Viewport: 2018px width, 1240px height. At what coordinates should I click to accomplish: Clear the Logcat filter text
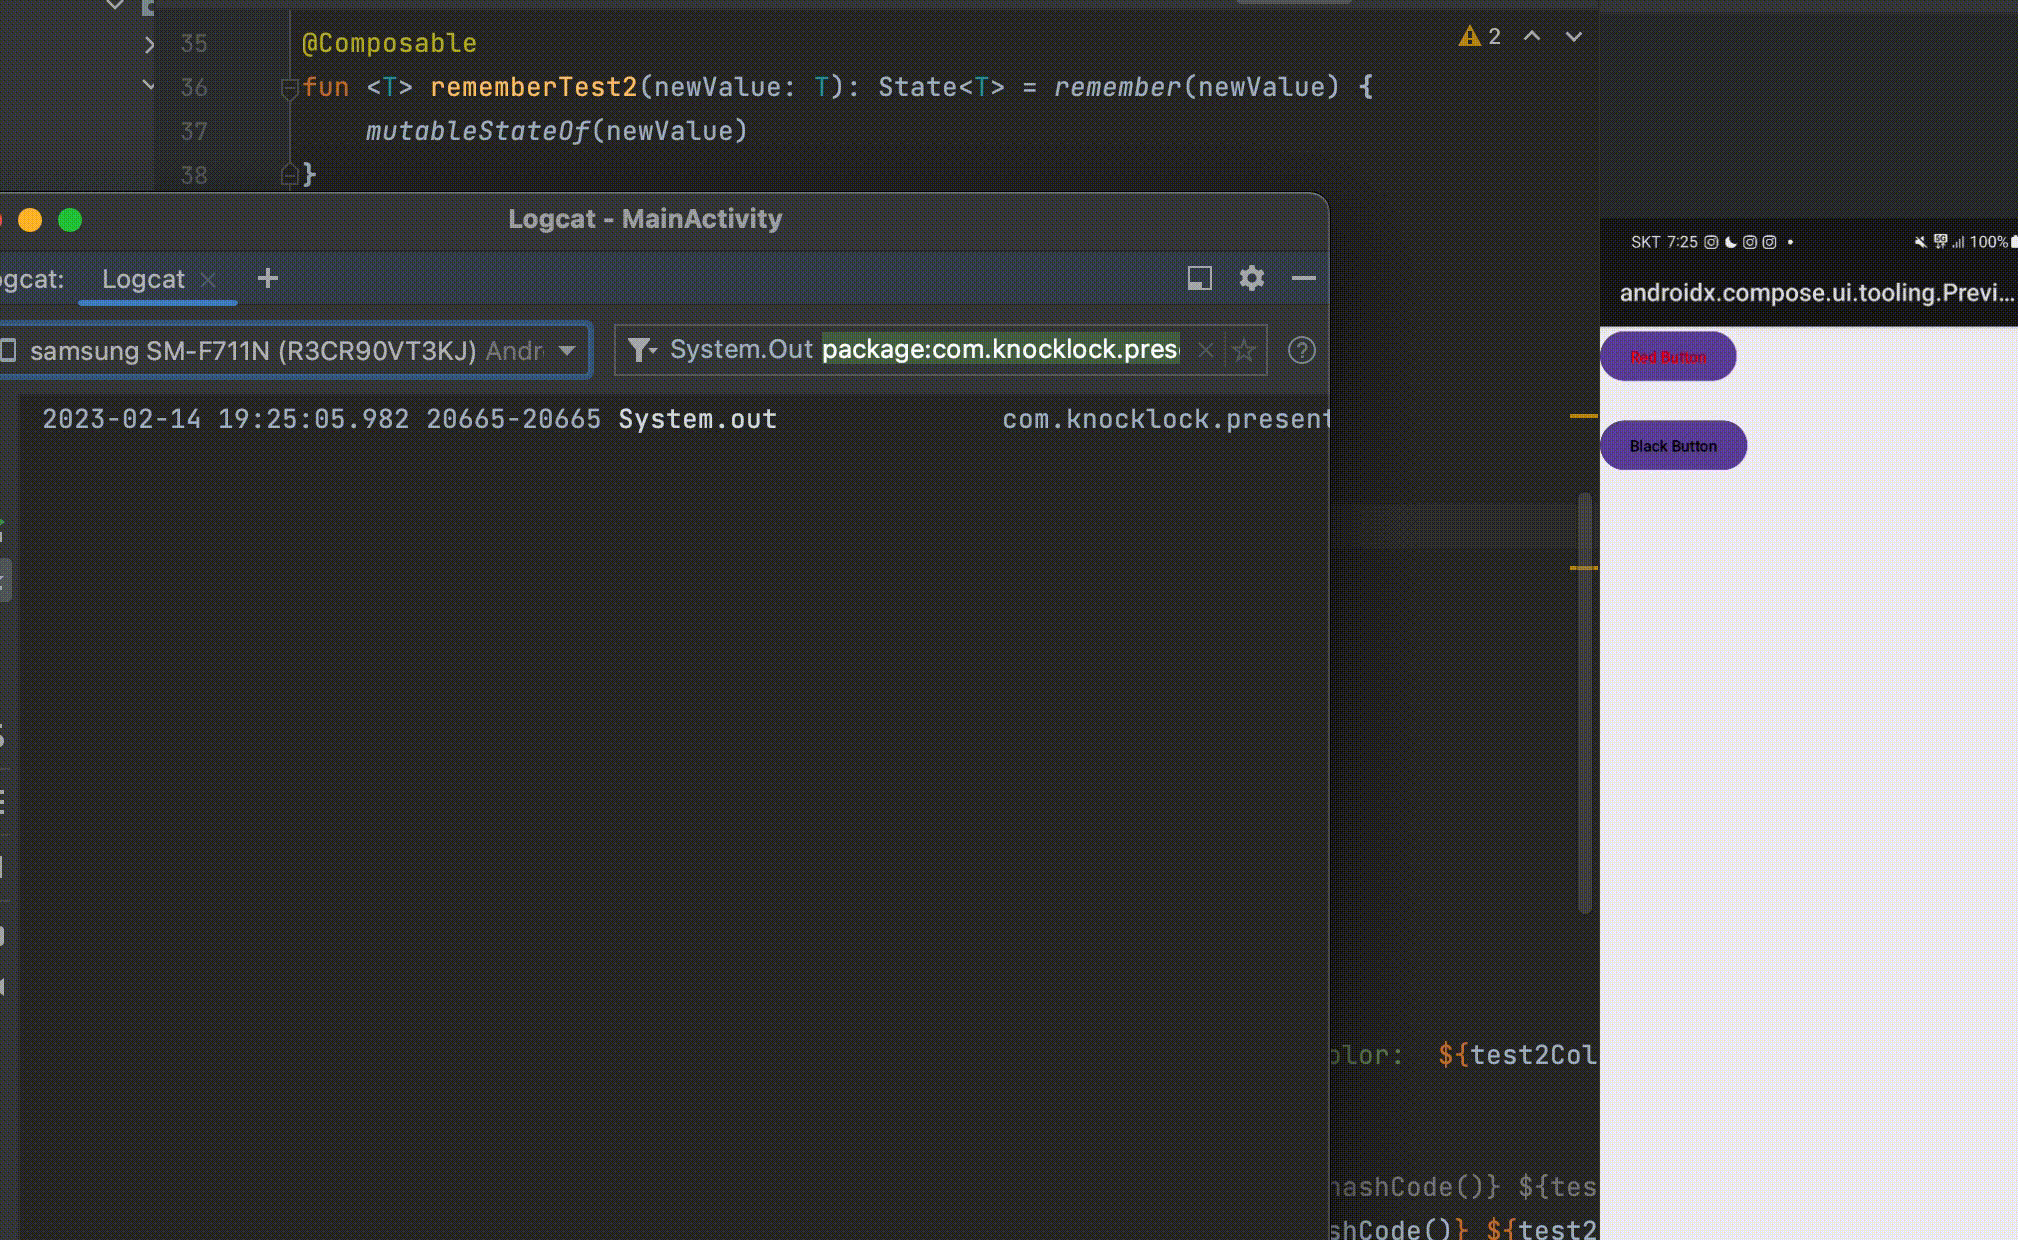click(x=1206, y=350)
